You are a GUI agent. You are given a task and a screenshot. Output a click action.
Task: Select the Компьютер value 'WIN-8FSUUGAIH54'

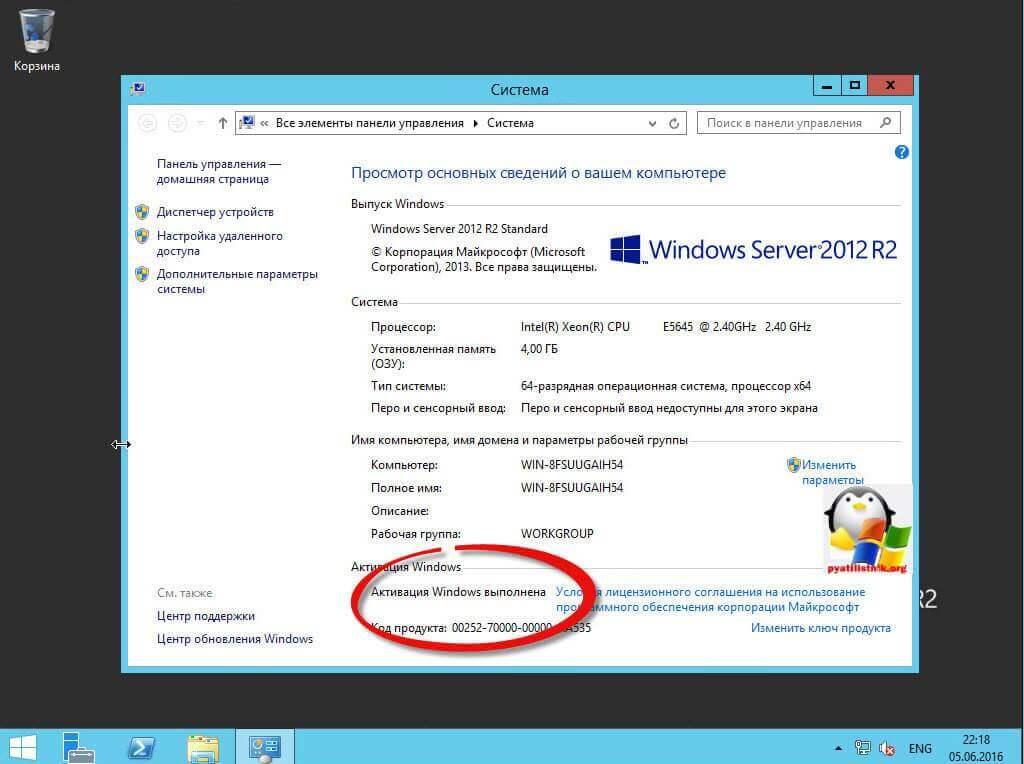[x=571, y=464]
